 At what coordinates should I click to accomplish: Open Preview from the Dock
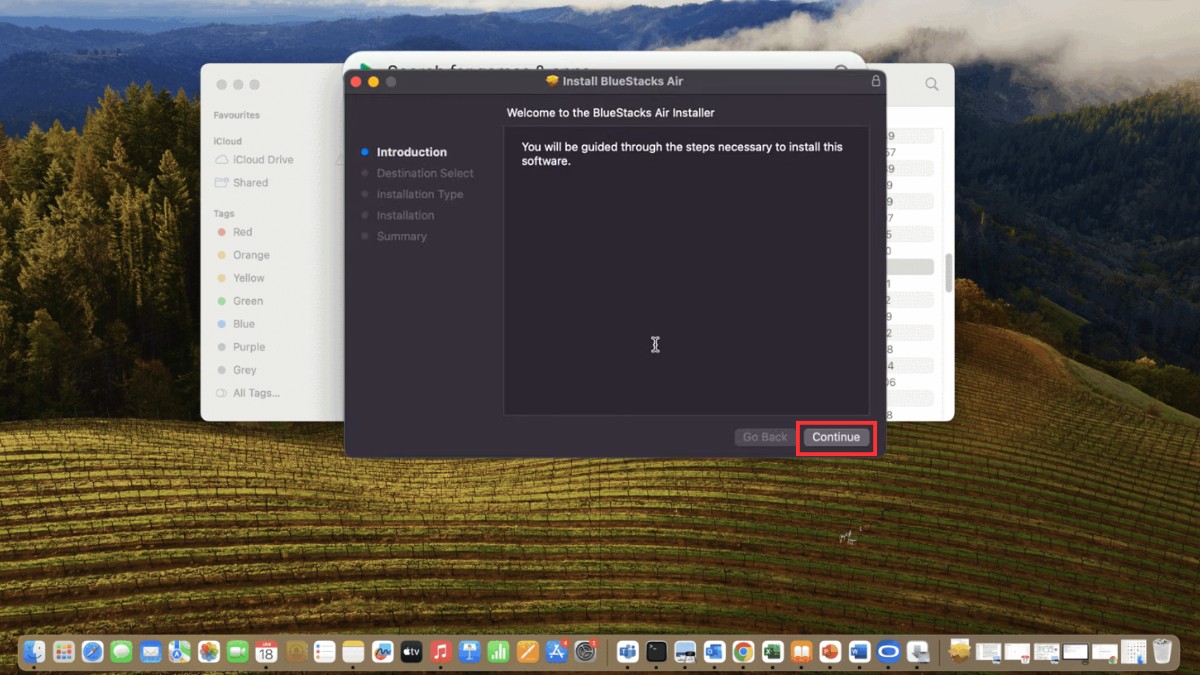click(x=686, y=652)
